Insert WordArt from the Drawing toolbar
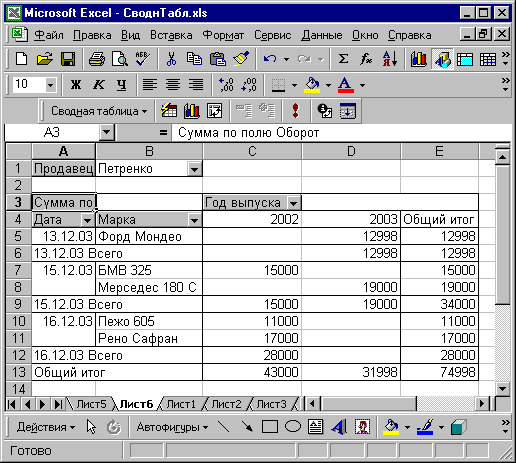The image size is (516, 463). tap(339, 427)
